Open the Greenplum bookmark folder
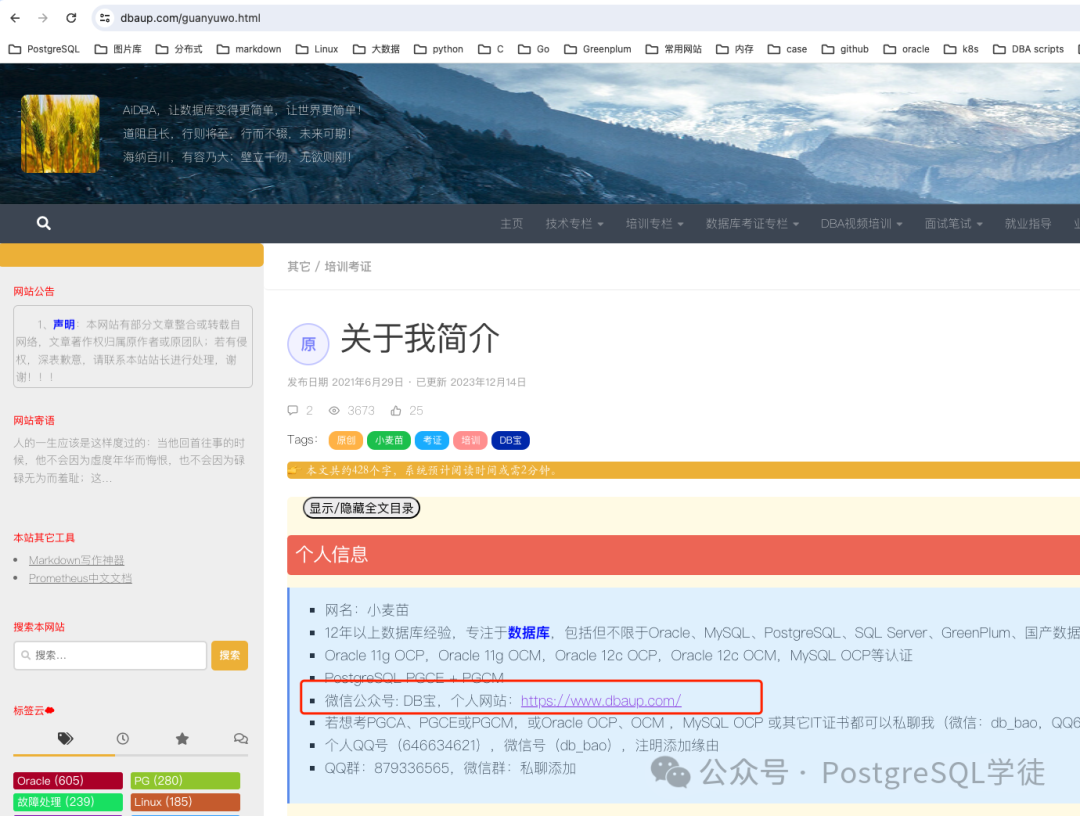Viewport: 1080px width, 816px height. pos(598,49)
